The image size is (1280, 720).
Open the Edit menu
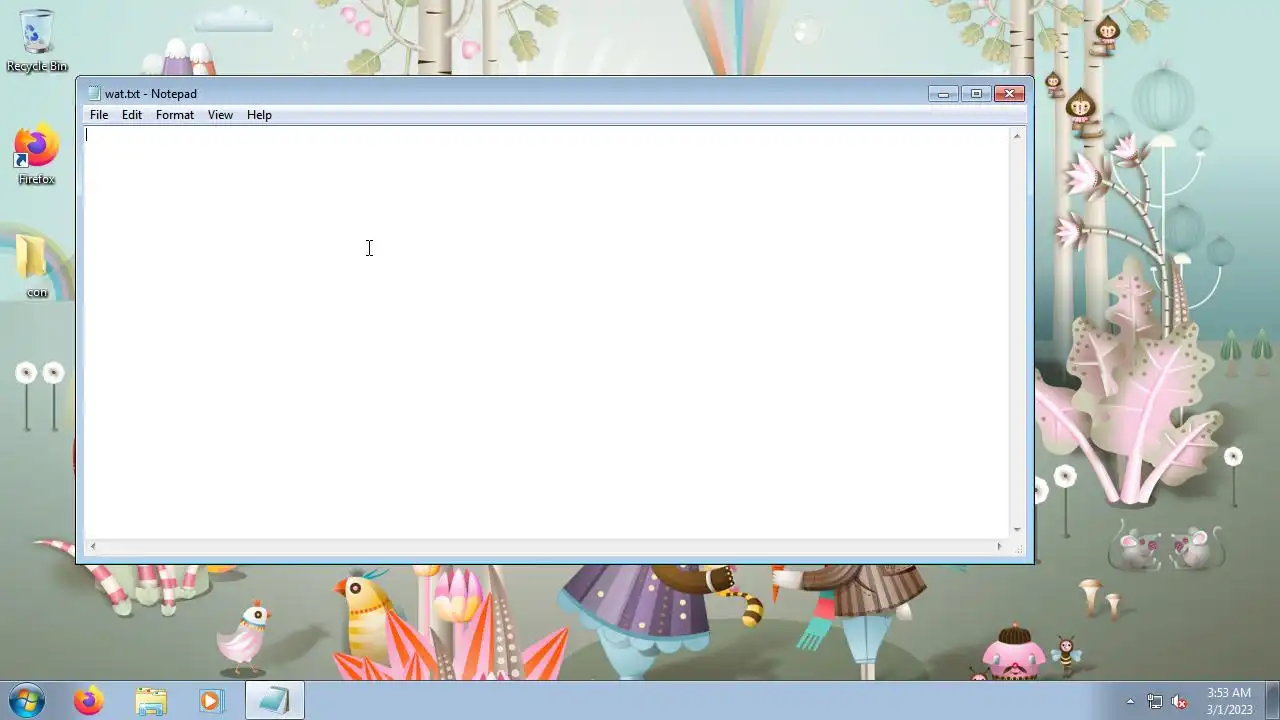point(132,115)
